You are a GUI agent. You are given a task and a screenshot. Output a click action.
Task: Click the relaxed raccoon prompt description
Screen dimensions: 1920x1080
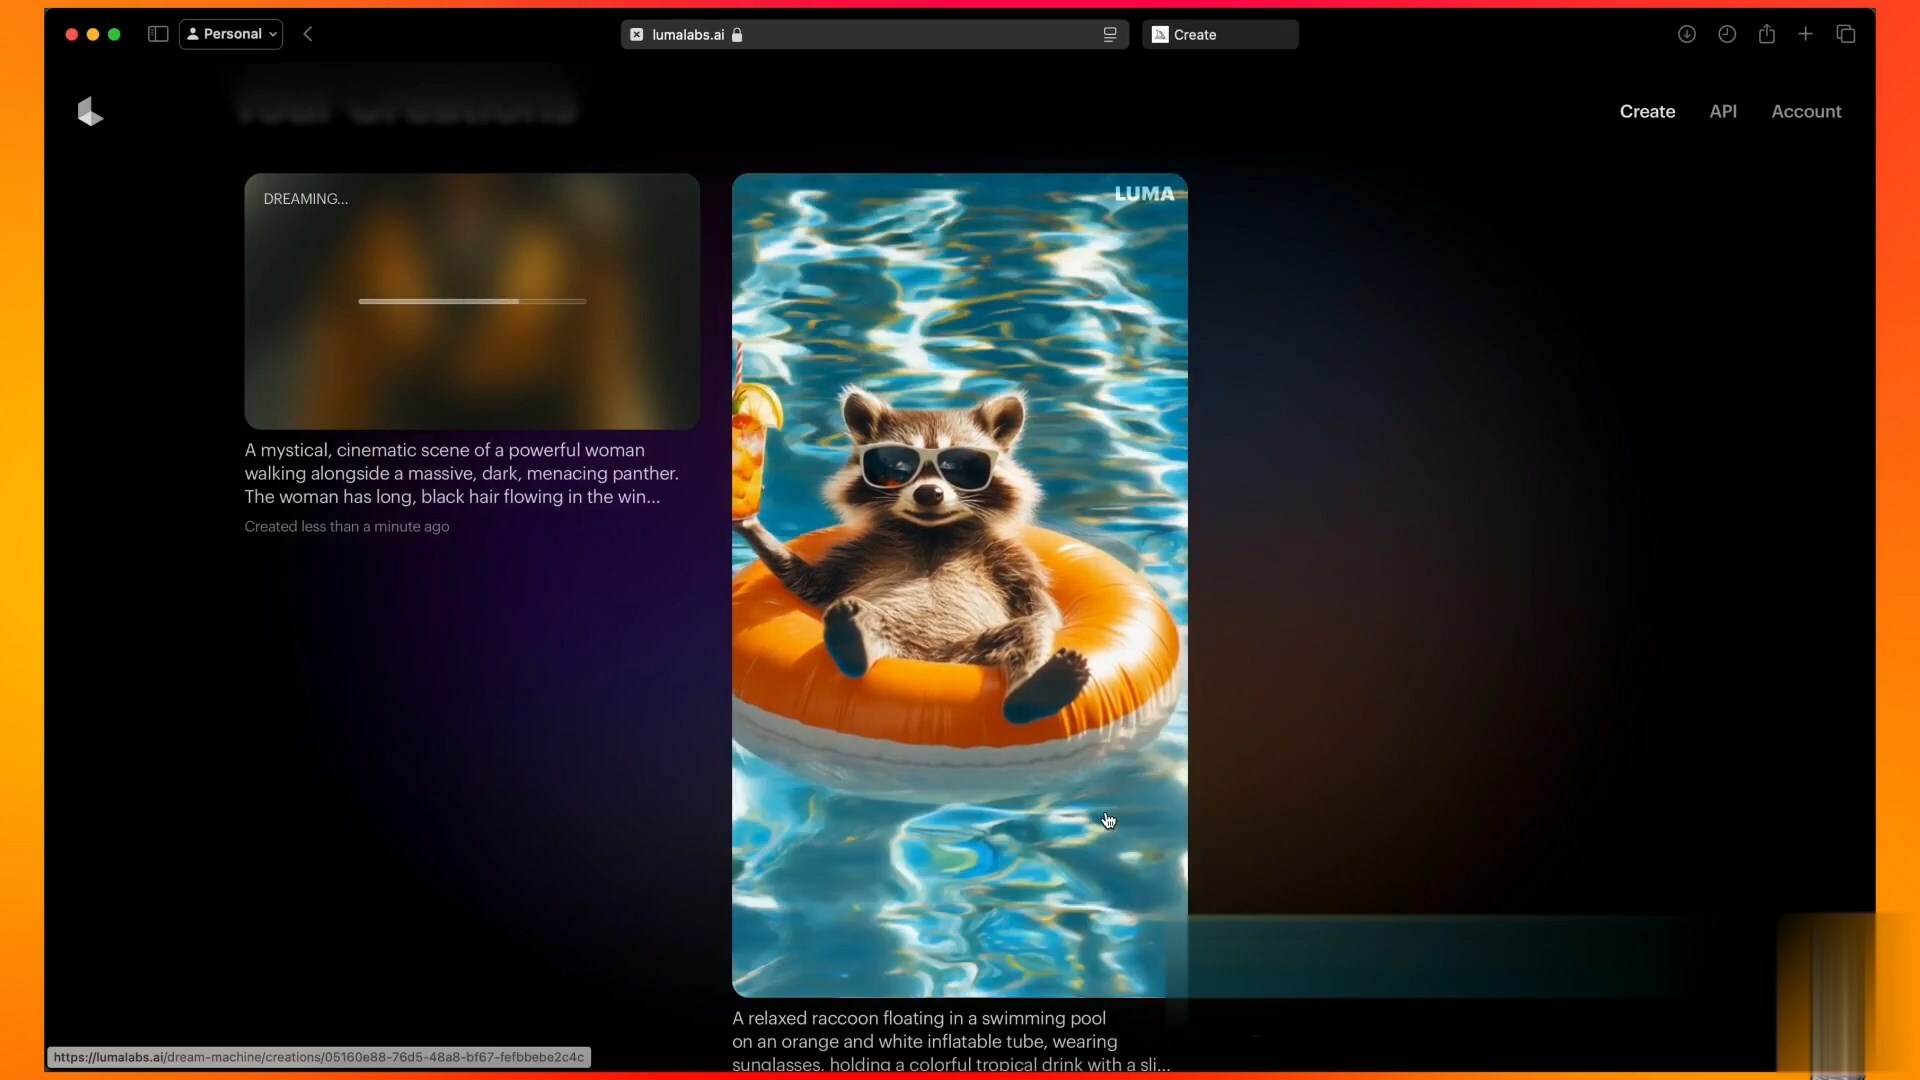(950, 1042)
